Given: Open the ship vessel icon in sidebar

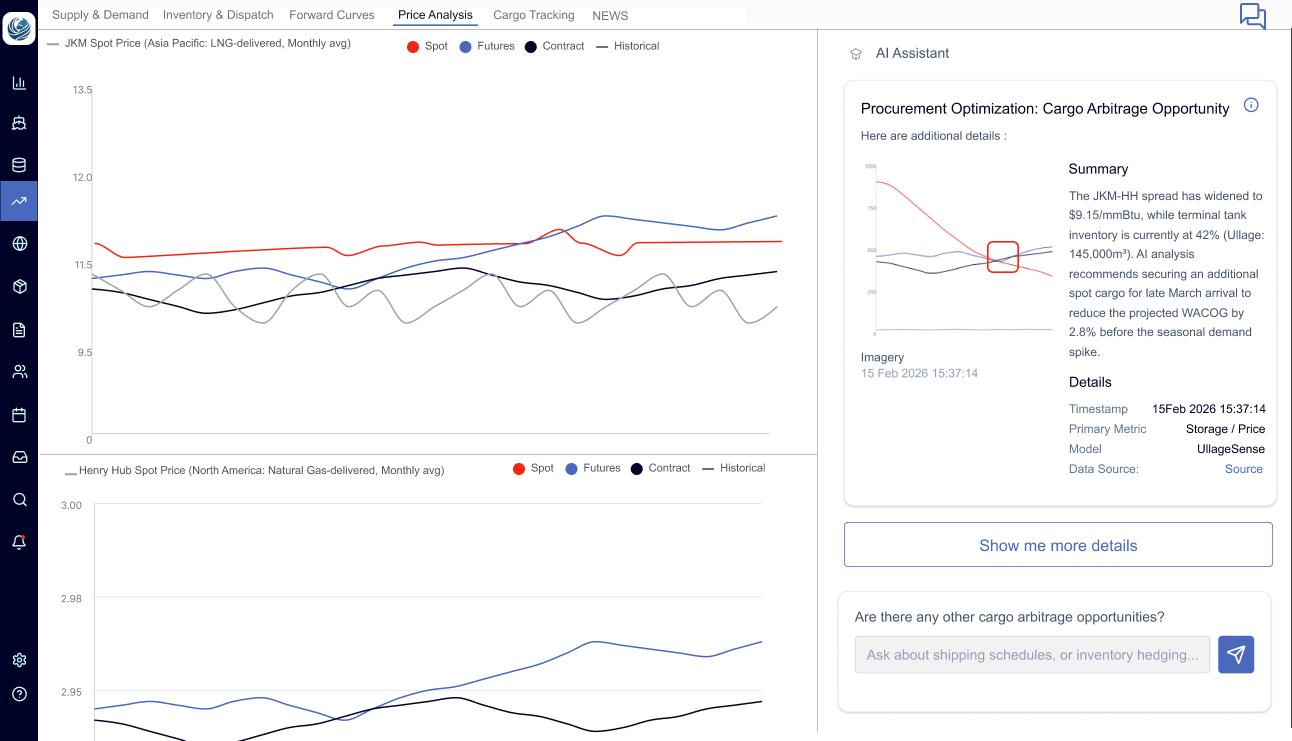Looking at the screenshot, I should click(x=19, y=124).
